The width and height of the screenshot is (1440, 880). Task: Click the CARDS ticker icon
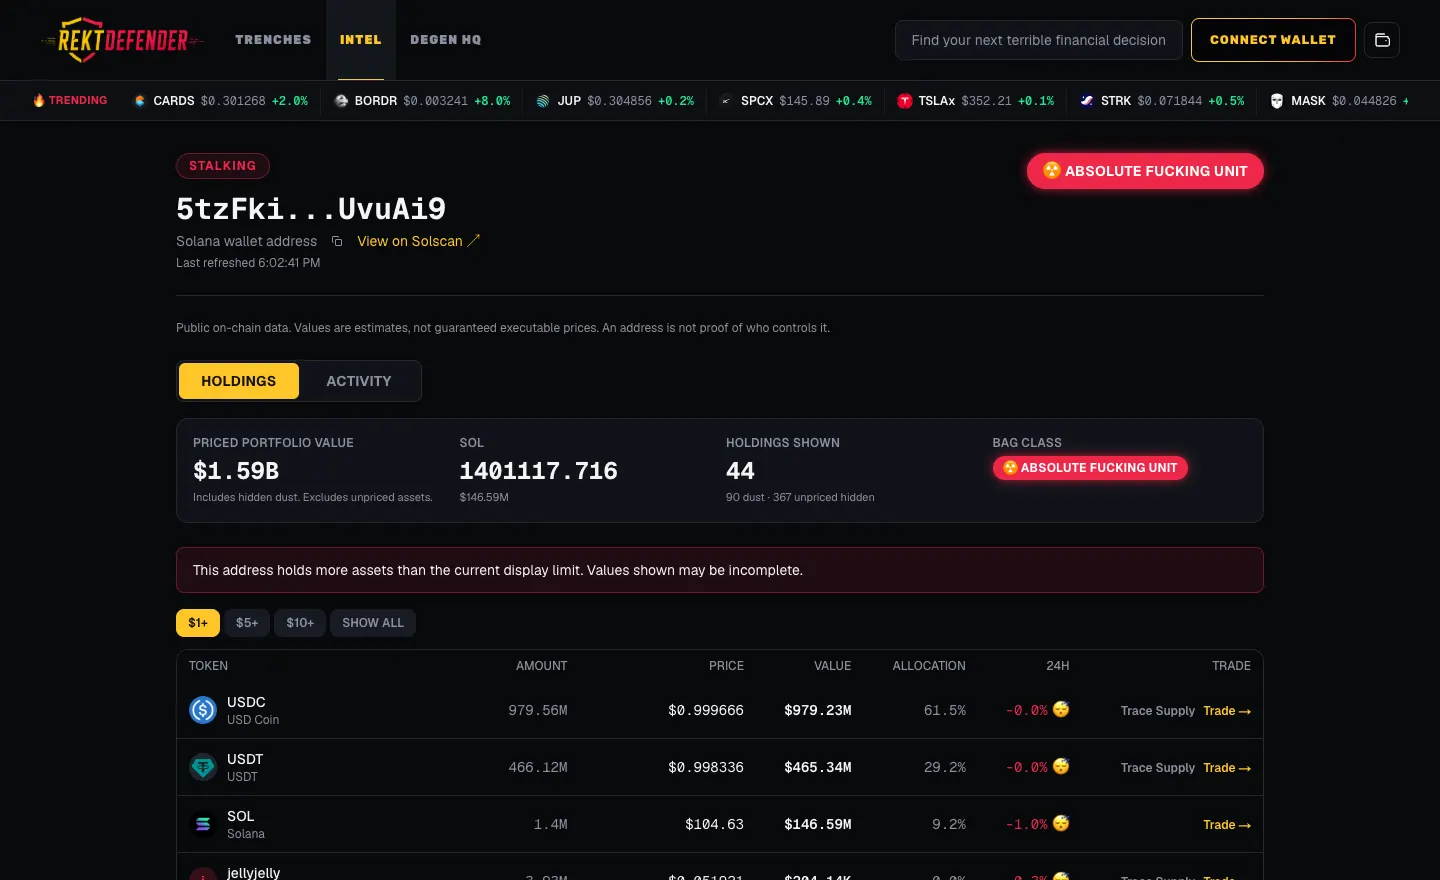(140, 101)
